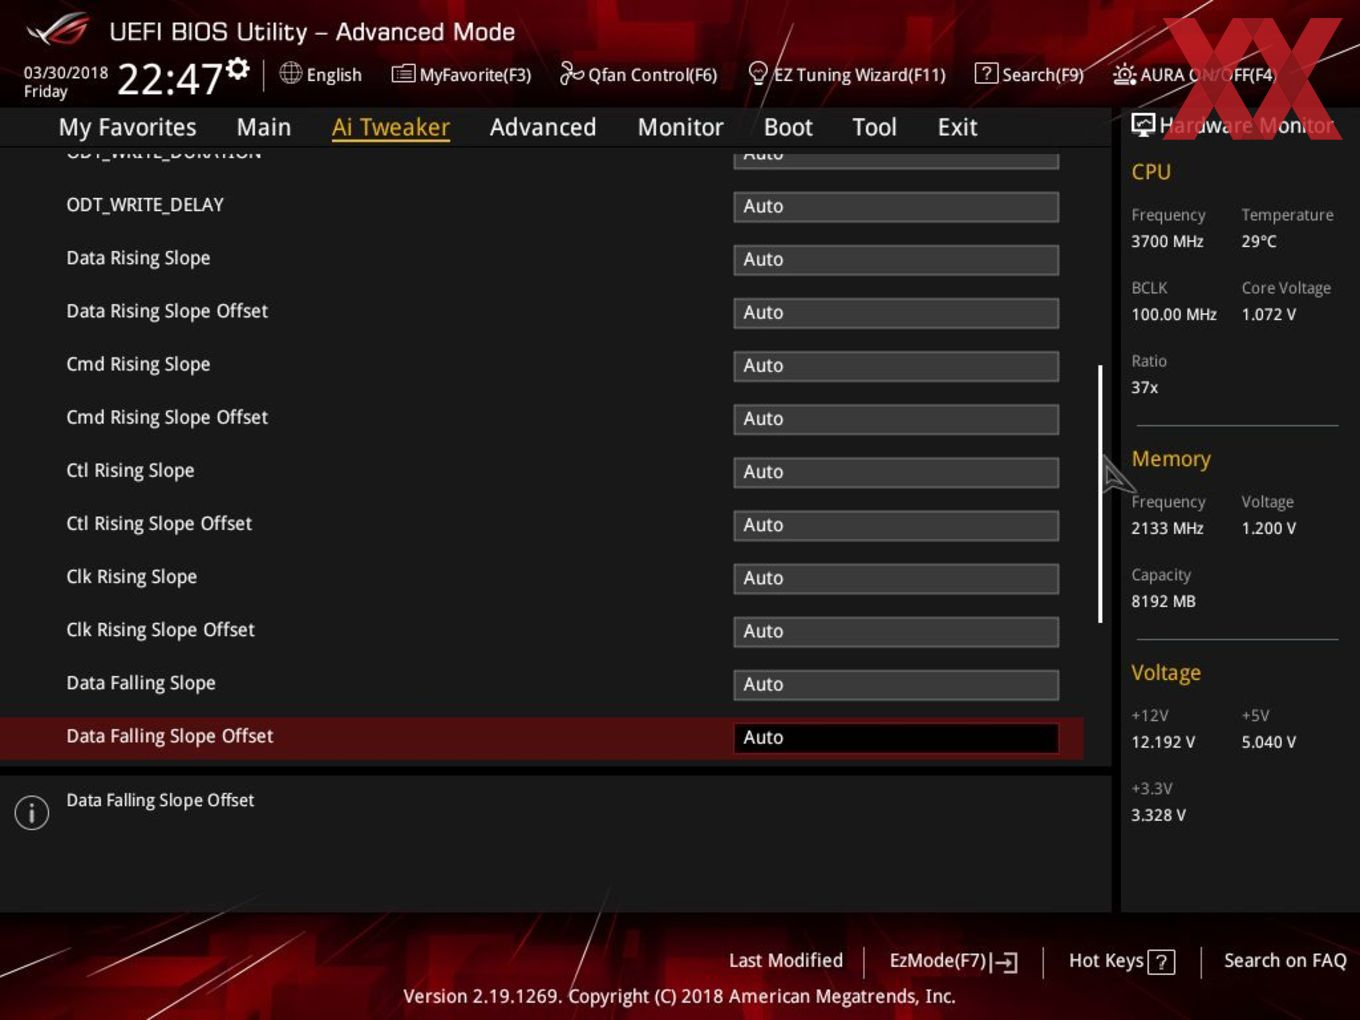Image resolution: width=1360 pixels, height=1020 pixels.
Task: Select the Clk Rising Slope Offset label
Action: coord(160,629)
